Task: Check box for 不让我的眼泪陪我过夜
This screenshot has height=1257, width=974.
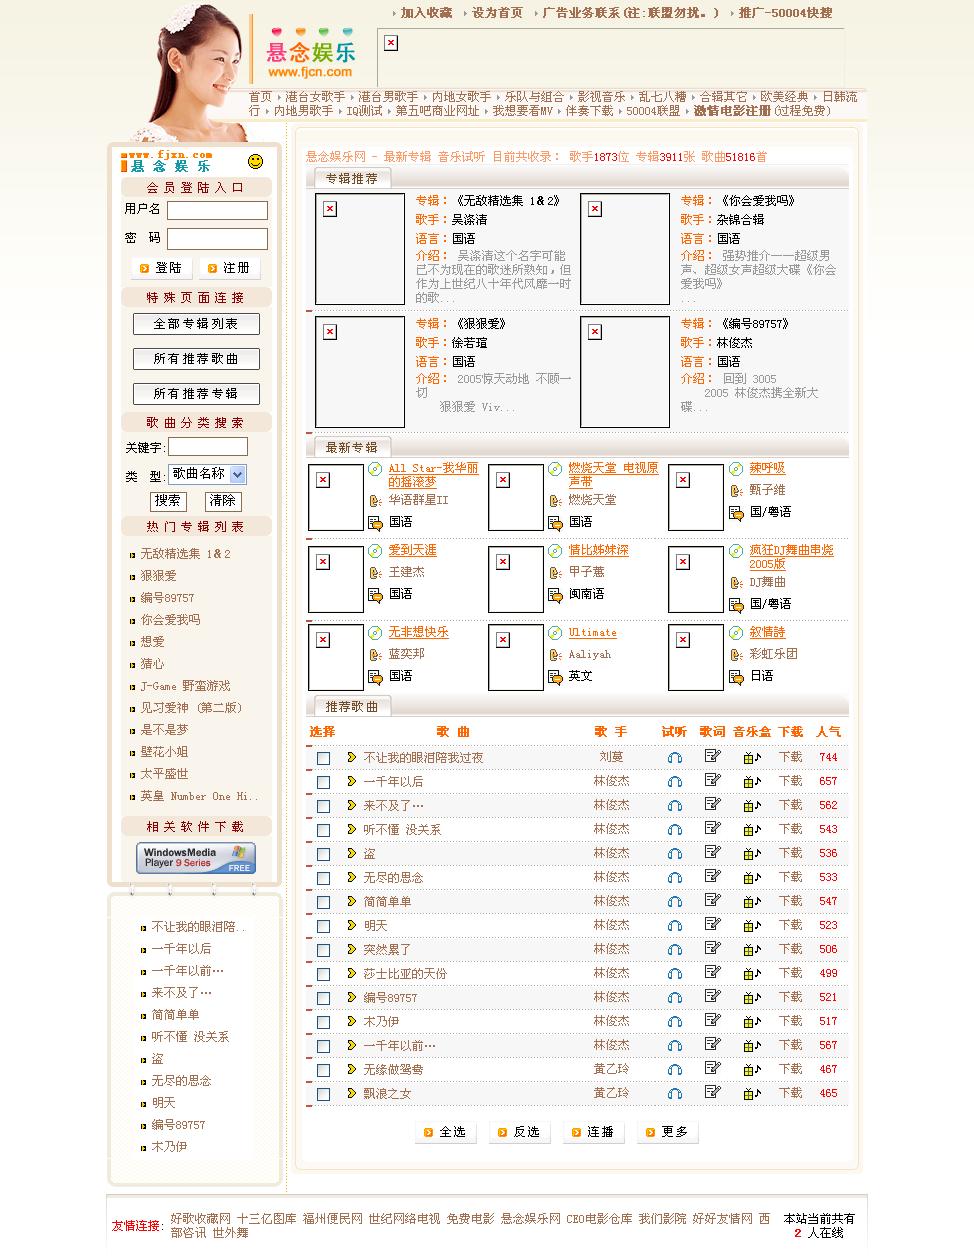Action: pyautogui.click(x=323, y=758)
